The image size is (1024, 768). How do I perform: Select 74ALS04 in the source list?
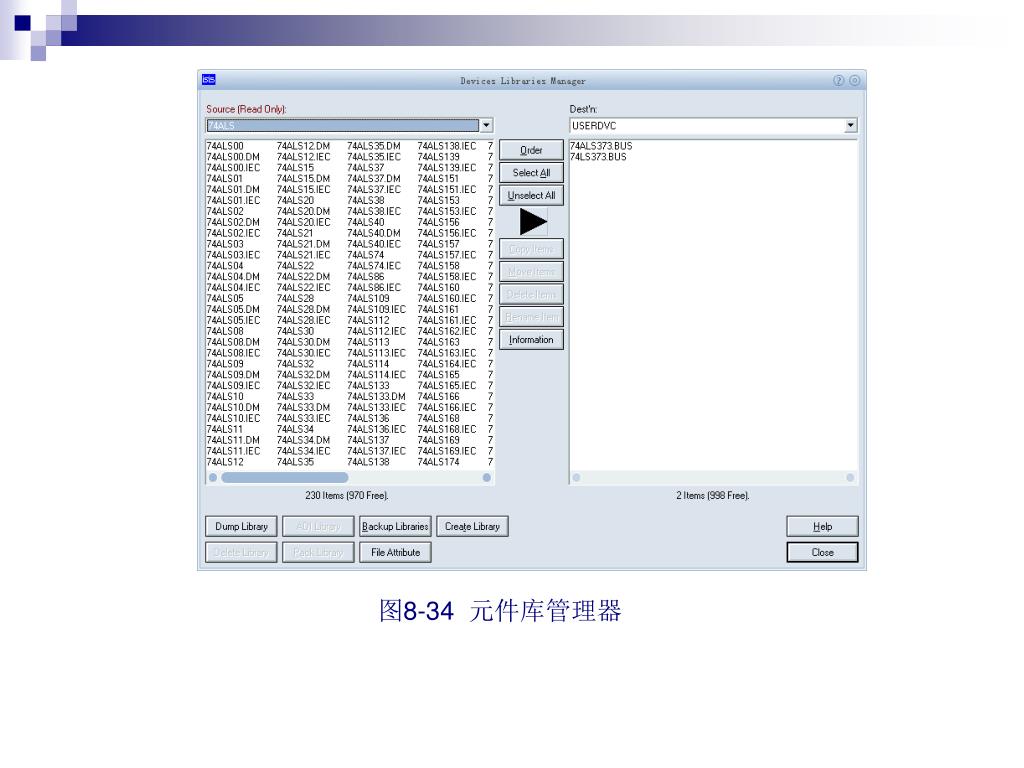point(225,266)
